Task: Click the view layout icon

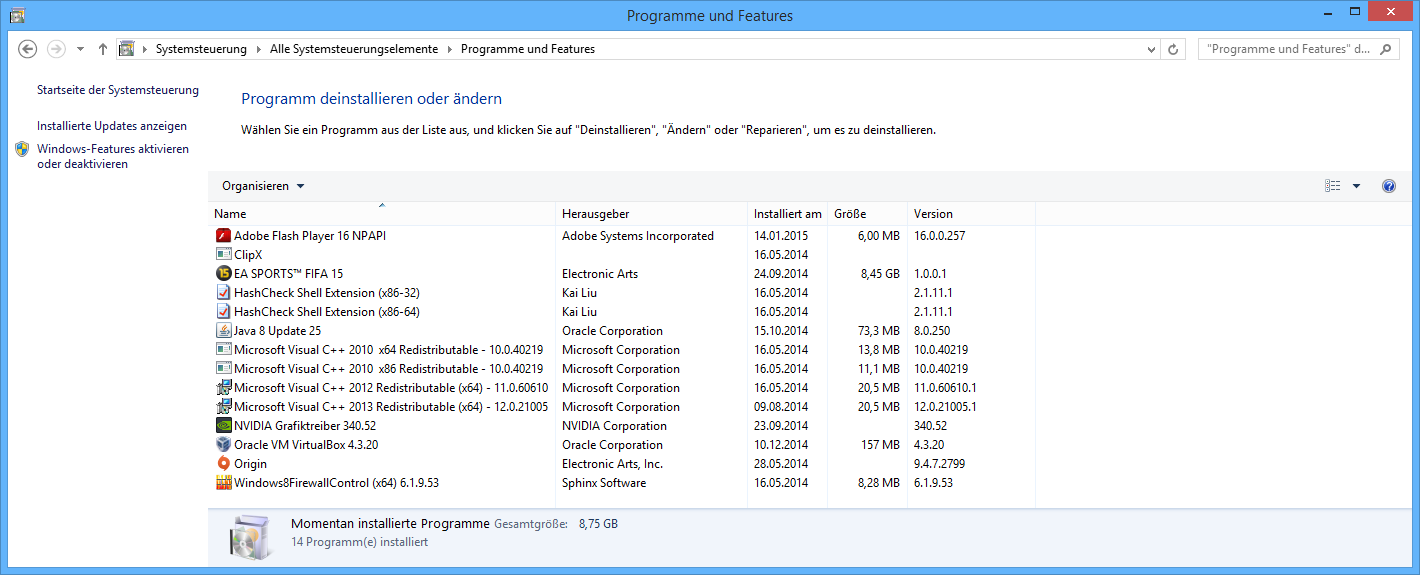Action: (1332, 186)
